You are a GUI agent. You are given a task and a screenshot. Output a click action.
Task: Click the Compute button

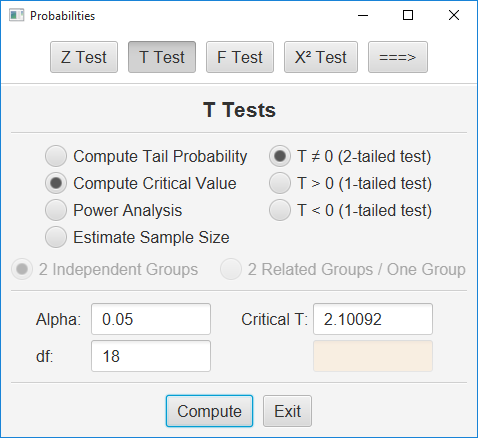[209, 411]
